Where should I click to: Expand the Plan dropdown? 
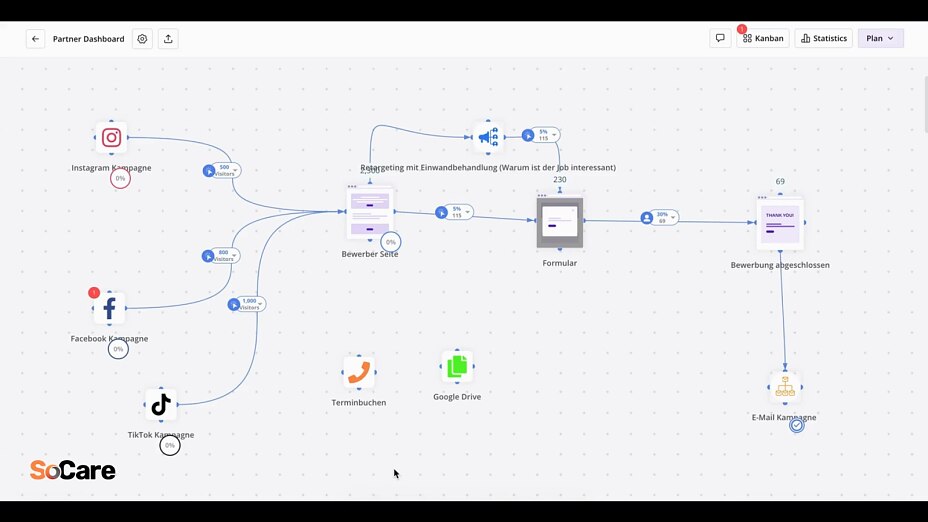pos(880,38)
